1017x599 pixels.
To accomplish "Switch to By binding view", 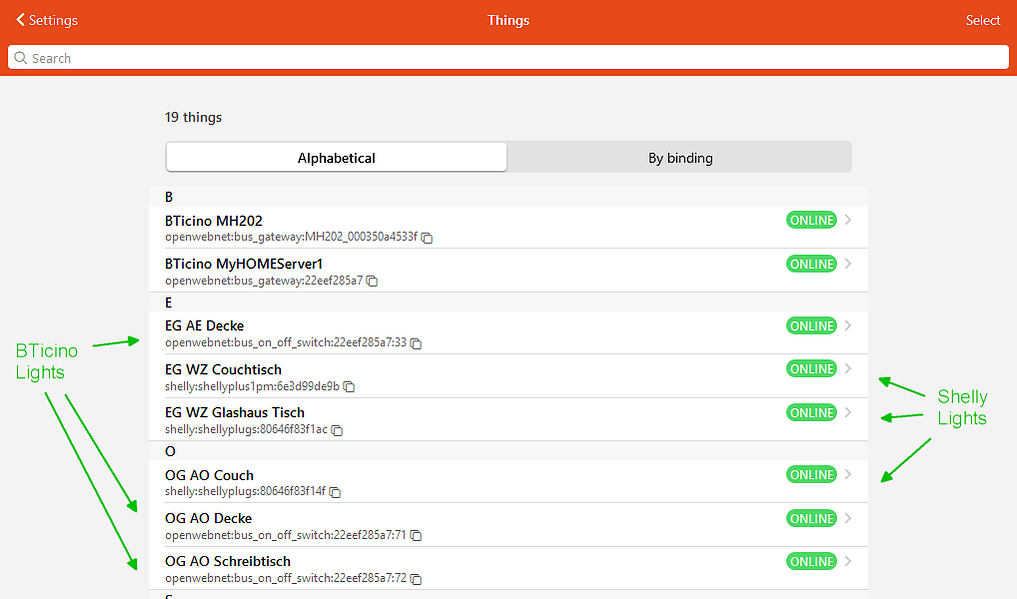I will (x=680, y=158).
